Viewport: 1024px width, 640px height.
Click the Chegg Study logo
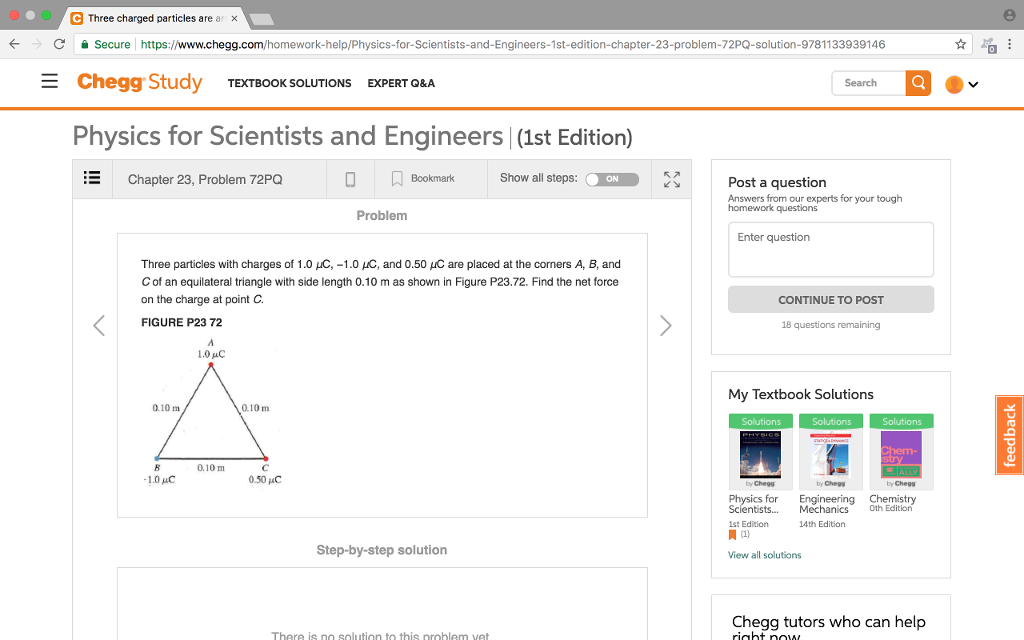(x=139, y=82)
